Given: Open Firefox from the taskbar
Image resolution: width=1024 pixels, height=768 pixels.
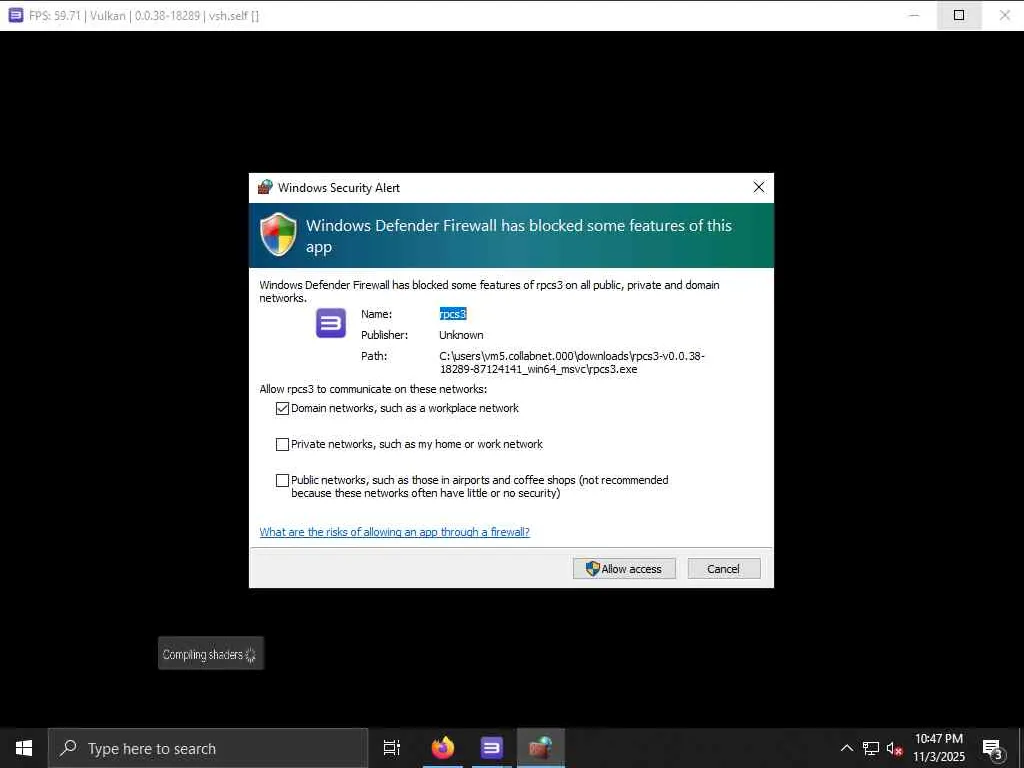Looking at the screenshot, I should tap(443, 748).
